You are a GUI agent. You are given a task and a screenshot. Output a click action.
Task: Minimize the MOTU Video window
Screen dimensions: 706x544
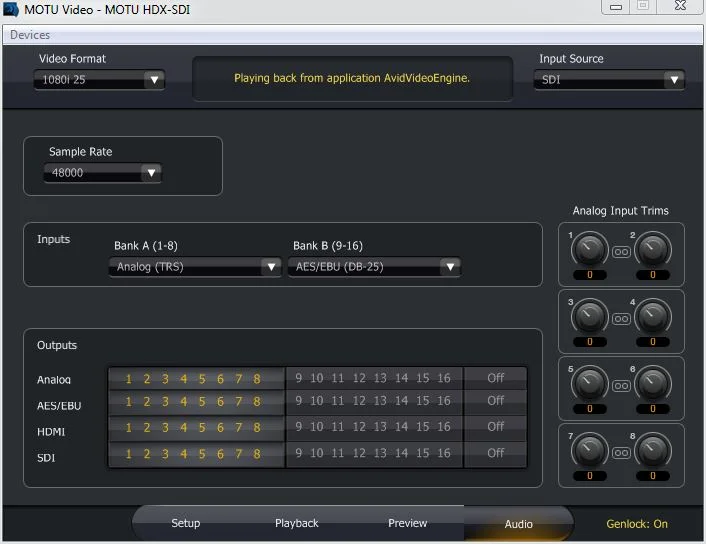[x=615, y=7]
